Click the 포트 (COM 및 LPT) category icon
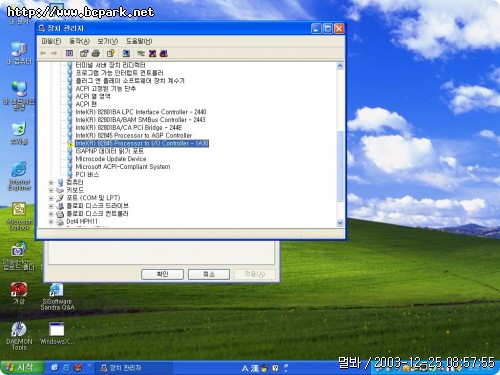The height and width of the screenshot is (375, 500). pos(60,198)
